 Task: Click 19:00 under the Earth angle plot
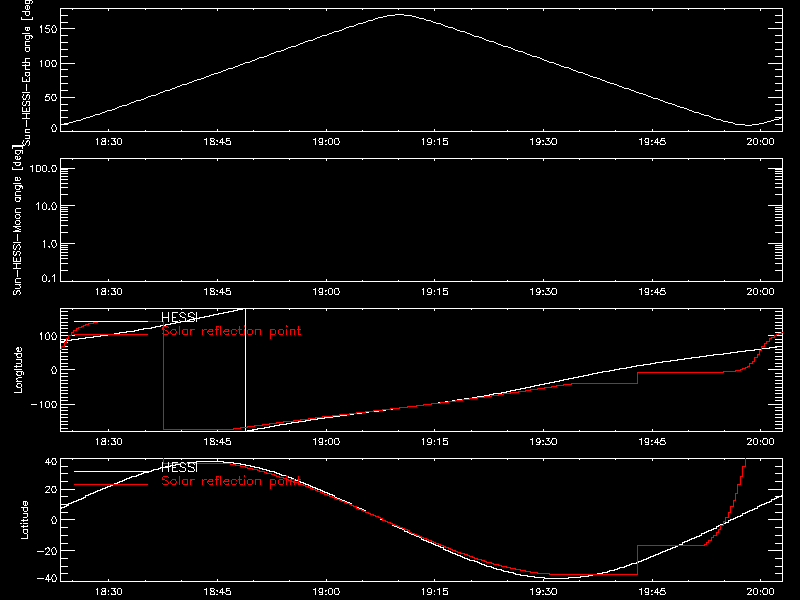(x=326, y=142)
